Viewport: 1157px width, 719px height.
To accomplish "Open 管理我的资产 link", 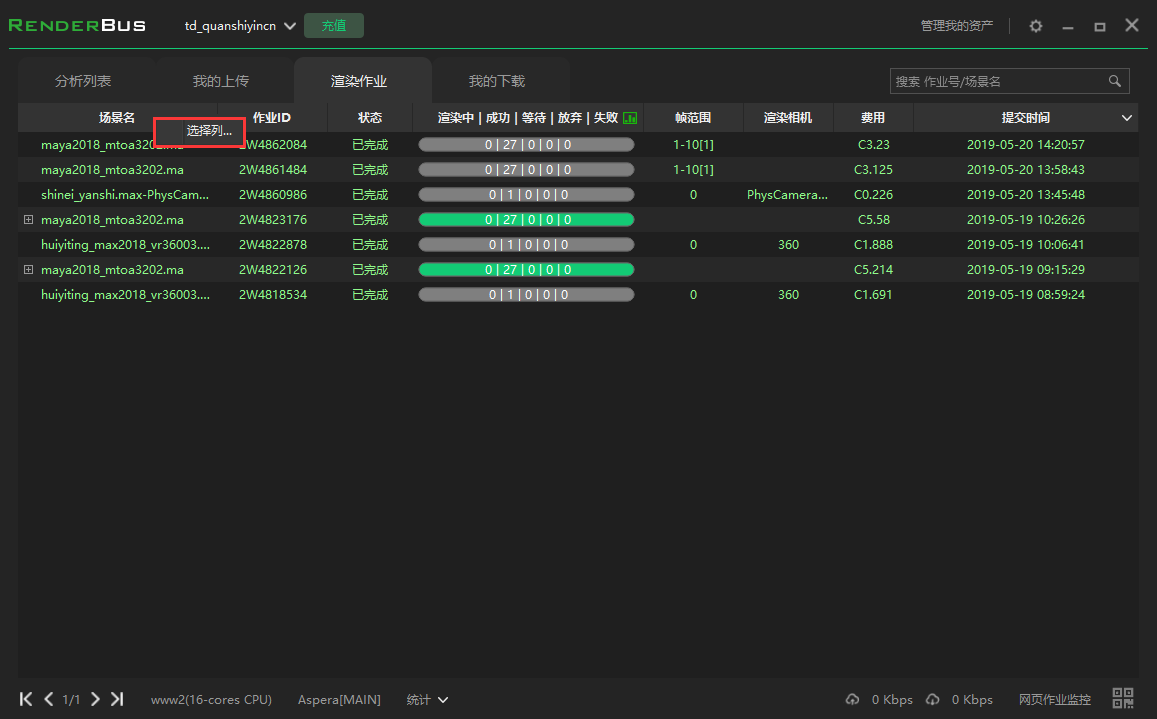I will tap(956, 26).
